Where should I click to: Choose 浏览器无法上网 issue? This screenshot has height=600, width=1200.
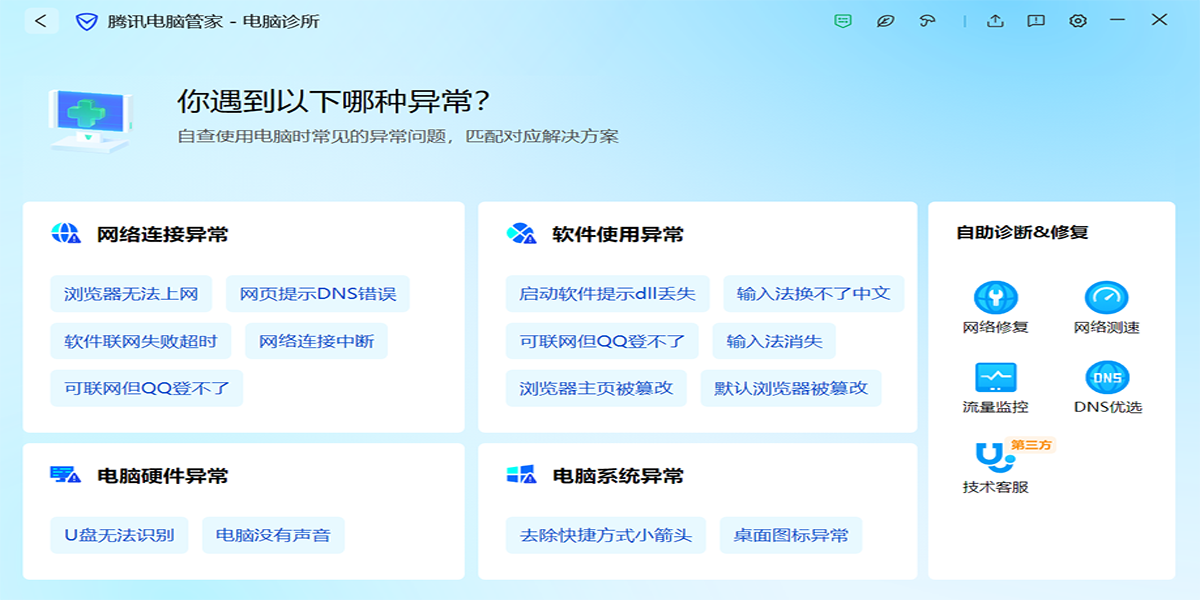point(131,294)
